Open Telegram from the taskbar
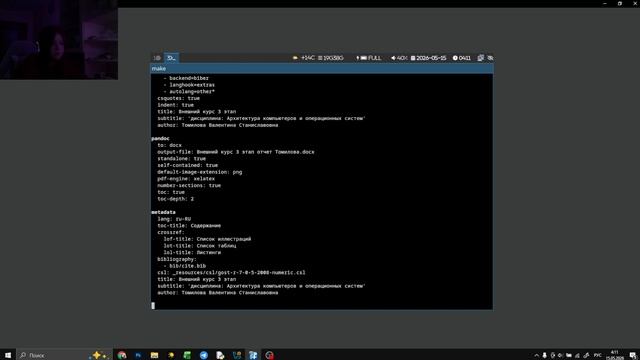Viewport: 640px width, 360px height. 204,355
